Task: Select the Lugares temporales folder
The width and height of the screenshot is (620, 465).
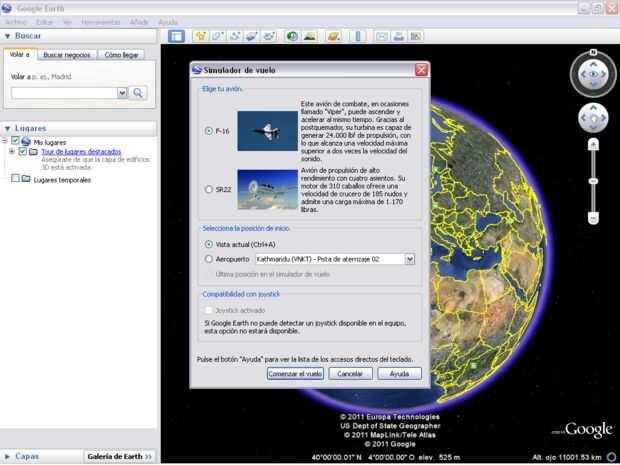Action: pyautogui.click(x=62, y=180)
